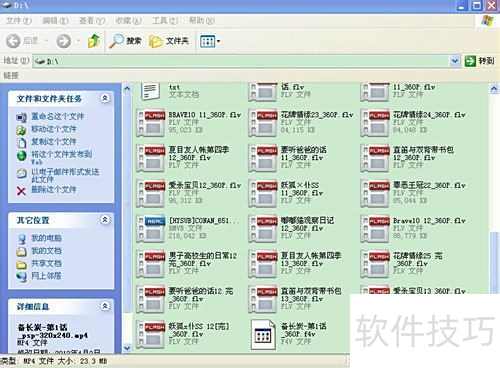500x368 pixels.
Task: Open 我的文档 in other places
Action: pos(46,251)
